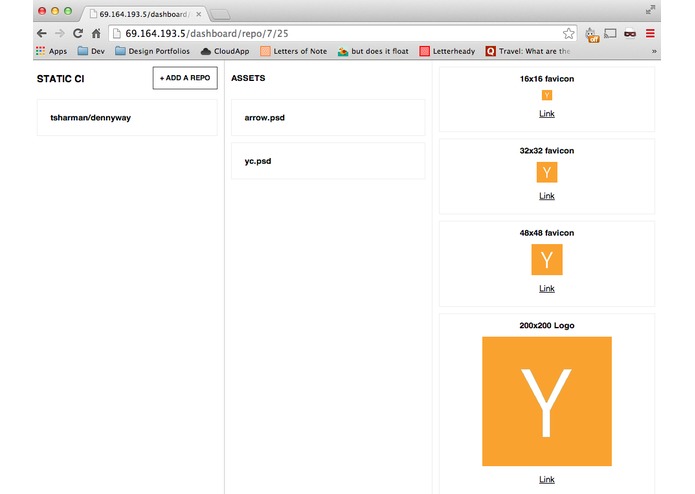This screenshot has width=695, height=494.
Task: Close the dashboard browser tab
Action: coord(199,14)
